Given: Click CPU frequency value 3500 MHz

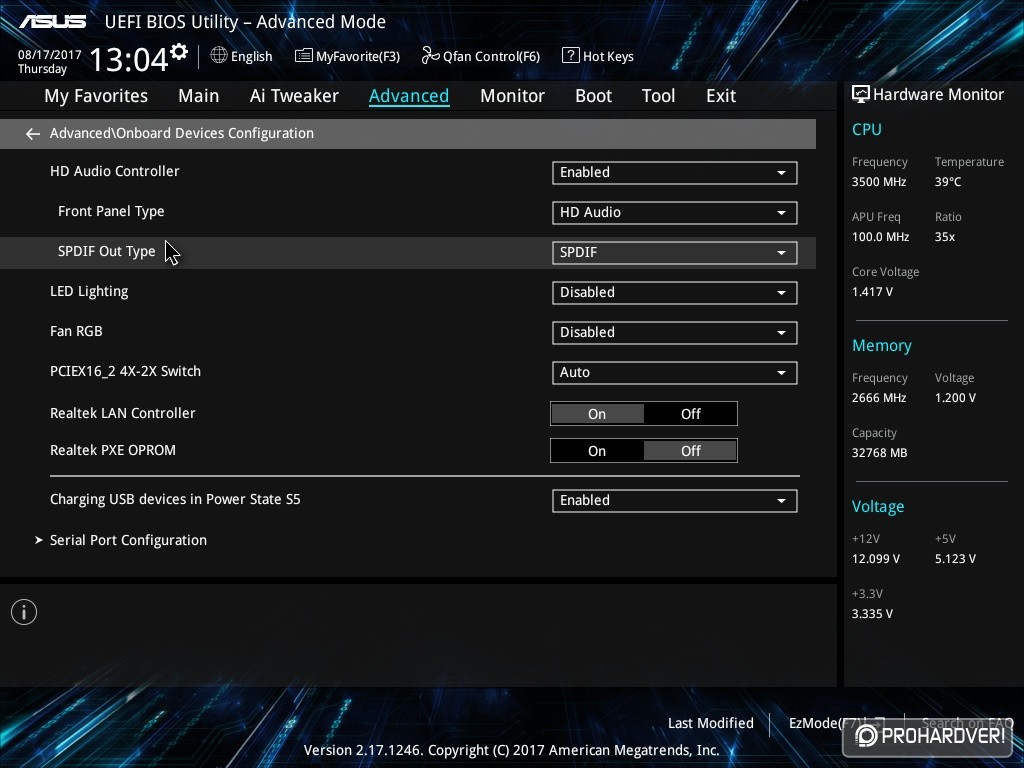Looking at the screenshot, I should [879, 182].
